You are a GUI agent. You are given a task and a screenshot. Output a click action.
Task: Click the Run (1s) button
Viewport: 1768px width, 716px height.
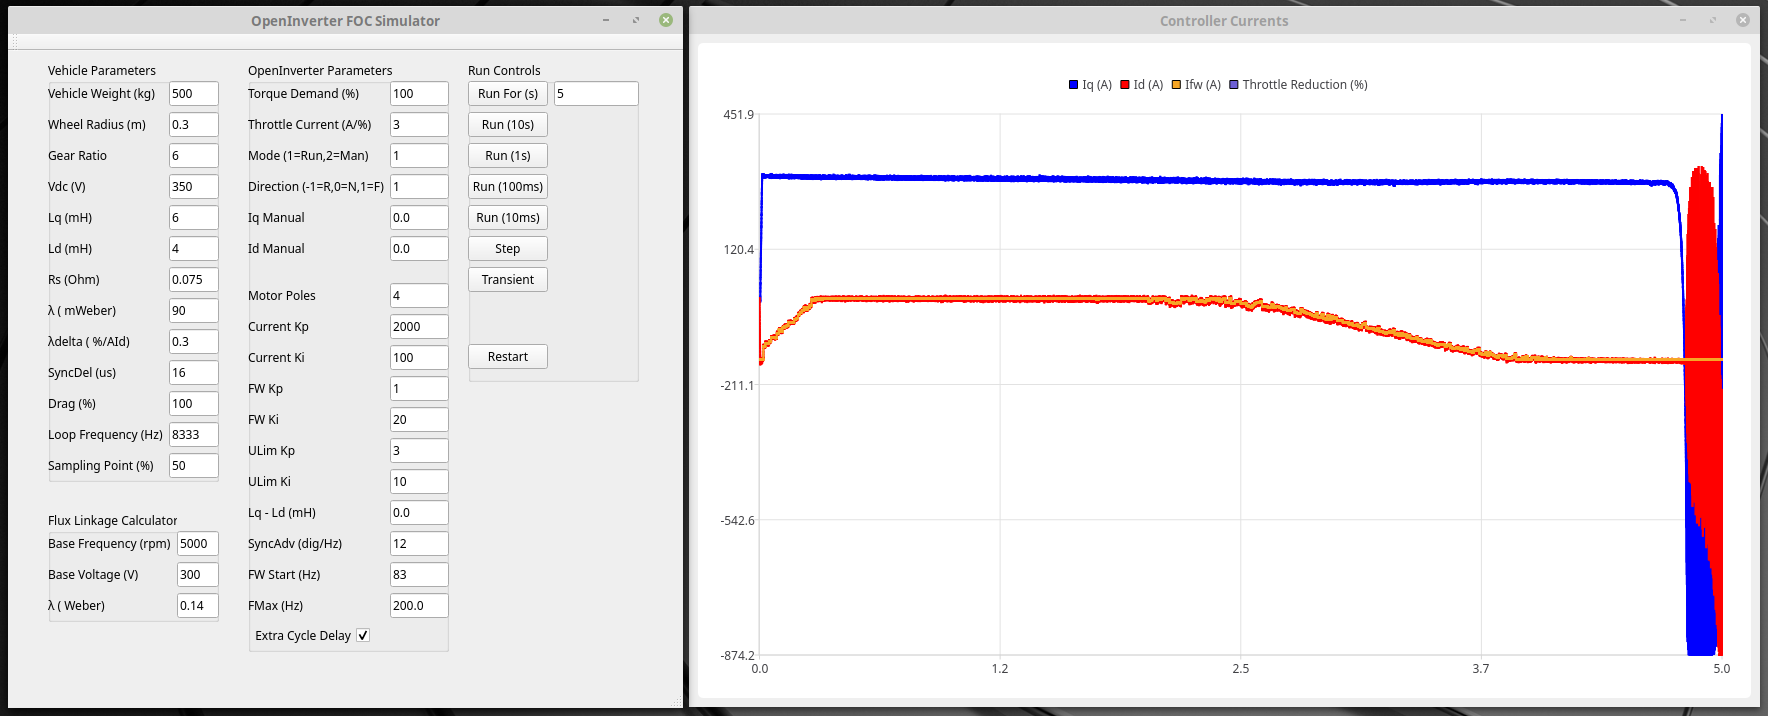[x=507, y=156]
